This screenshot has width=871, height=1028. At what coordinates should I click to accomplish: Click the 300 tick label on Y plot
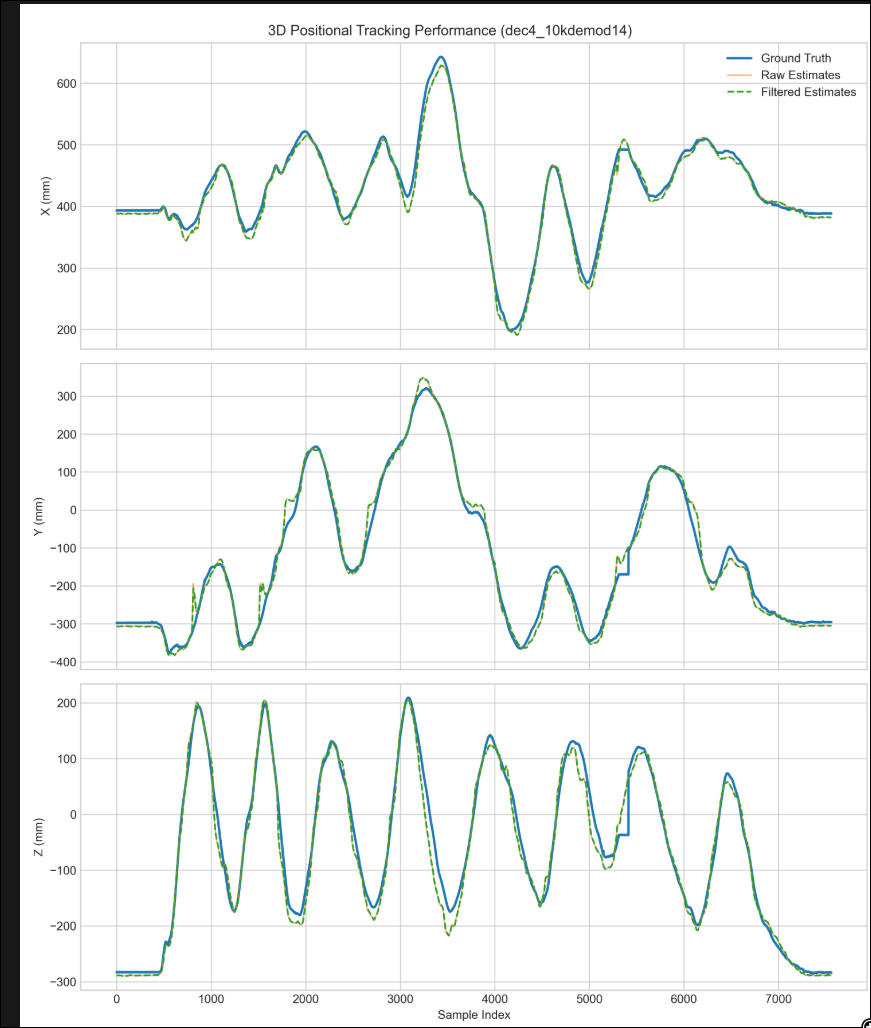coord(68,396)
